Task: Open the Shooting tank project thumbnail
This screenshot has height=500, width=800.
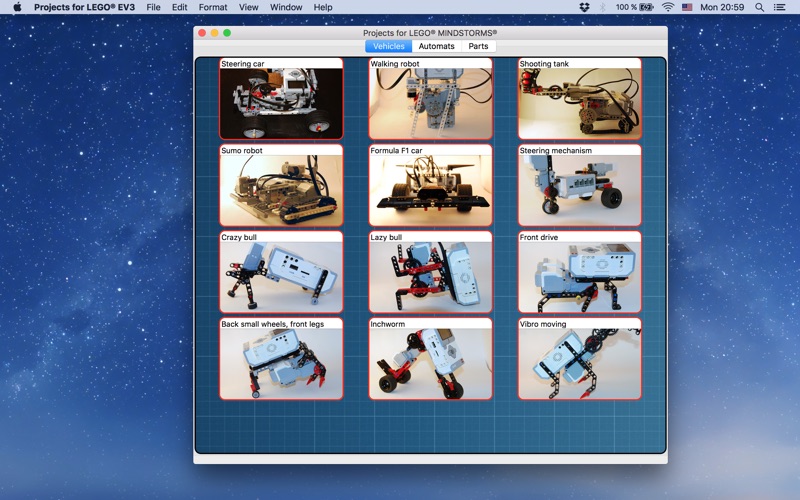Action: [580, 98]
